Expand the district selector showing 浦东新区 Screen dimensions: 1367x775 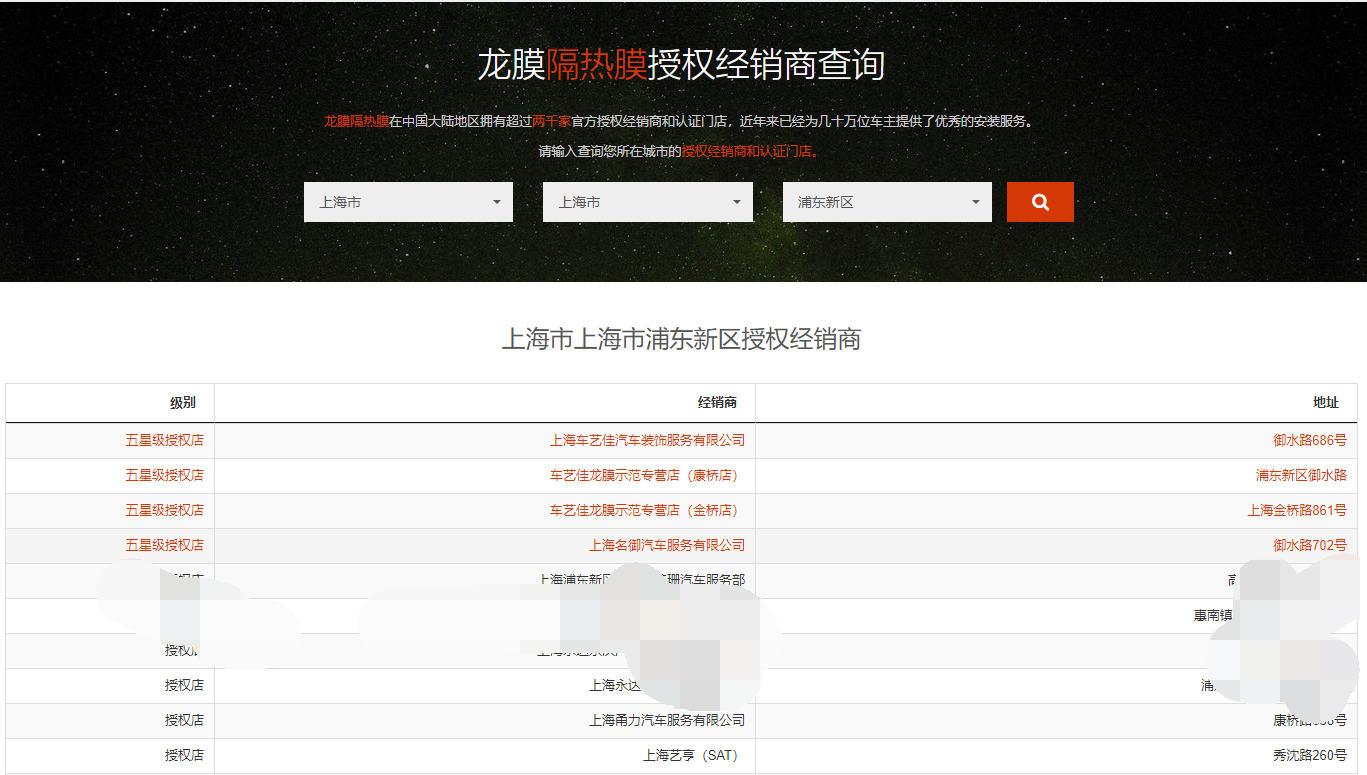point(886,201)
